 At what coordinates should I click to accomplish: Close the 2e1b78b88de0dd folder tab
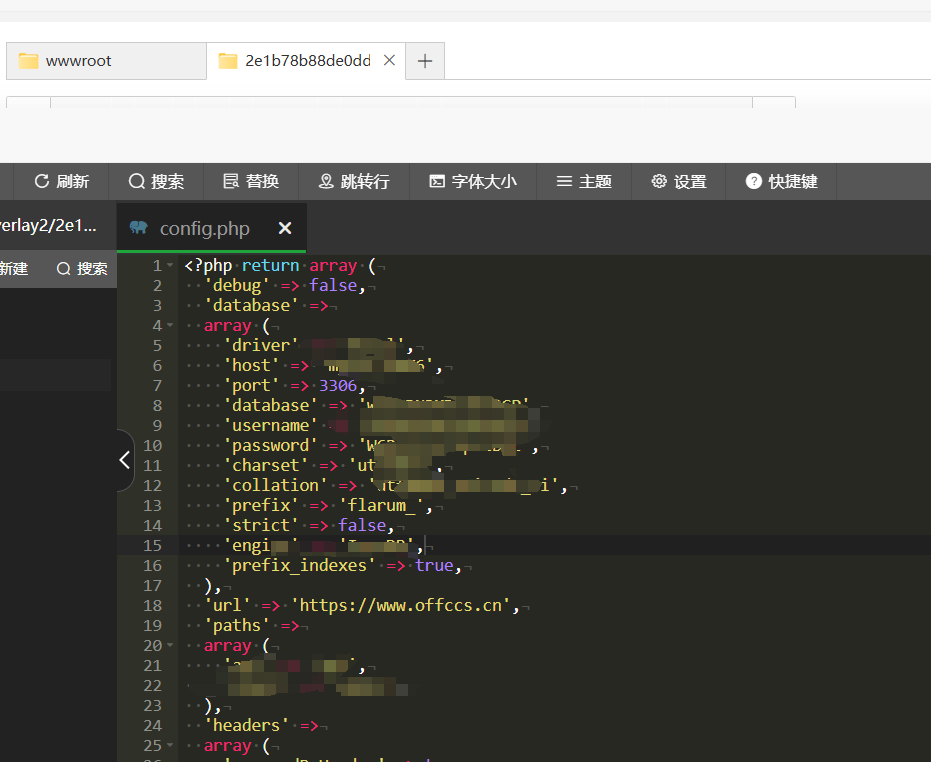390,60
